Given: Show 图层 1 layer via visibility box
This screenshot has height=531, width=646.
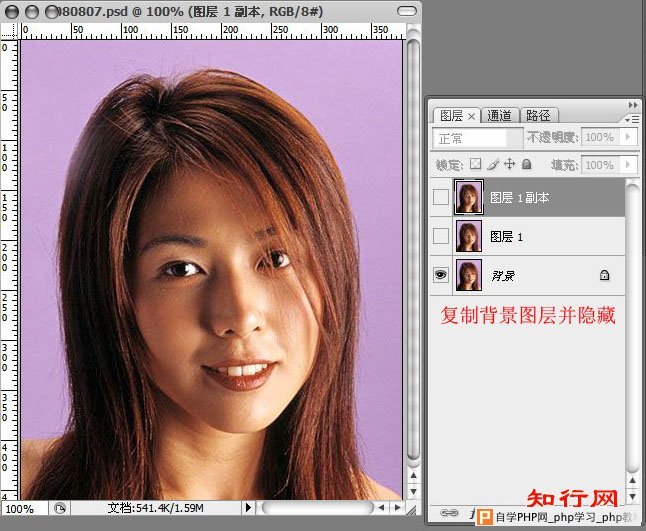Looking at the screenshot, I should click(441, 236).
